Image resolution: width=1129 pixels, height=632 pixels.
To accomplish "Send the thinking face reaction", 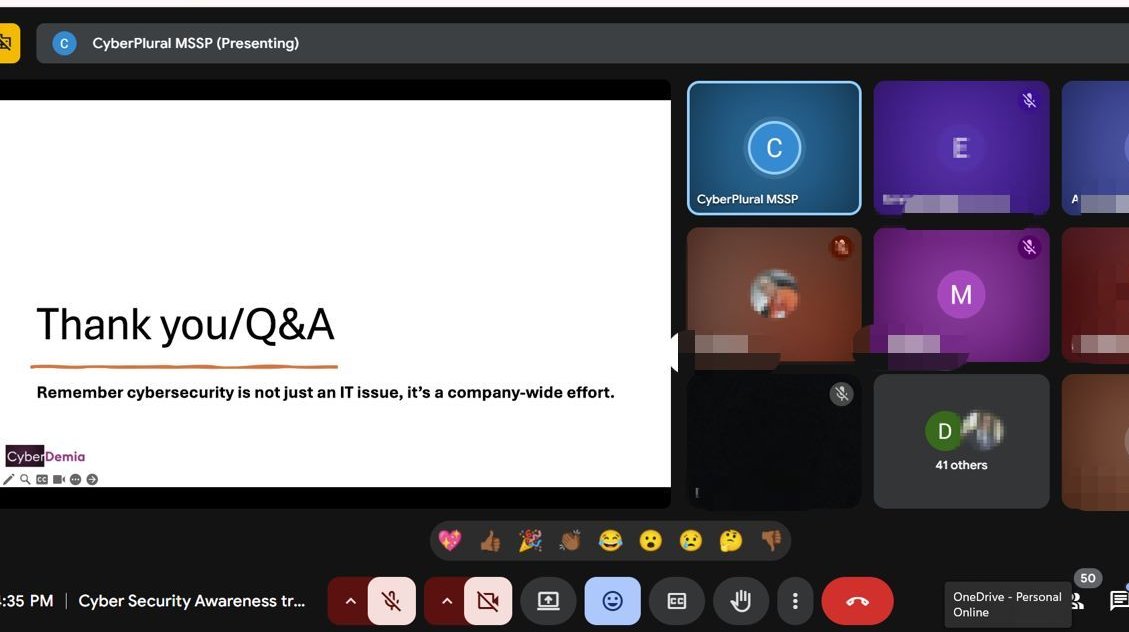I will pyautogui.click(x=731, y=541).
